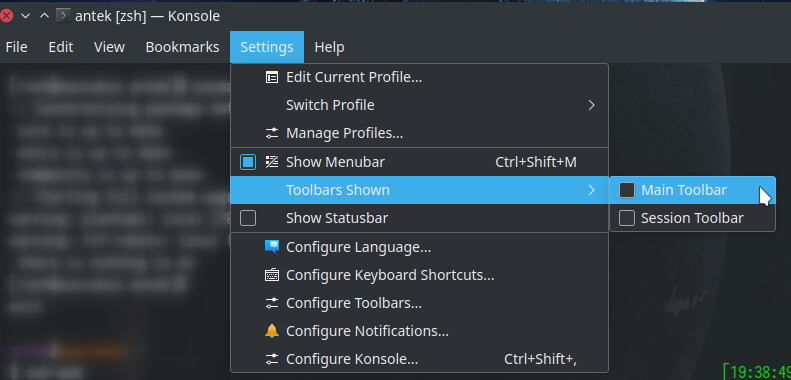Open Configure Konsole… entry
Screen dimensions: 791x380
coord(419,359)
